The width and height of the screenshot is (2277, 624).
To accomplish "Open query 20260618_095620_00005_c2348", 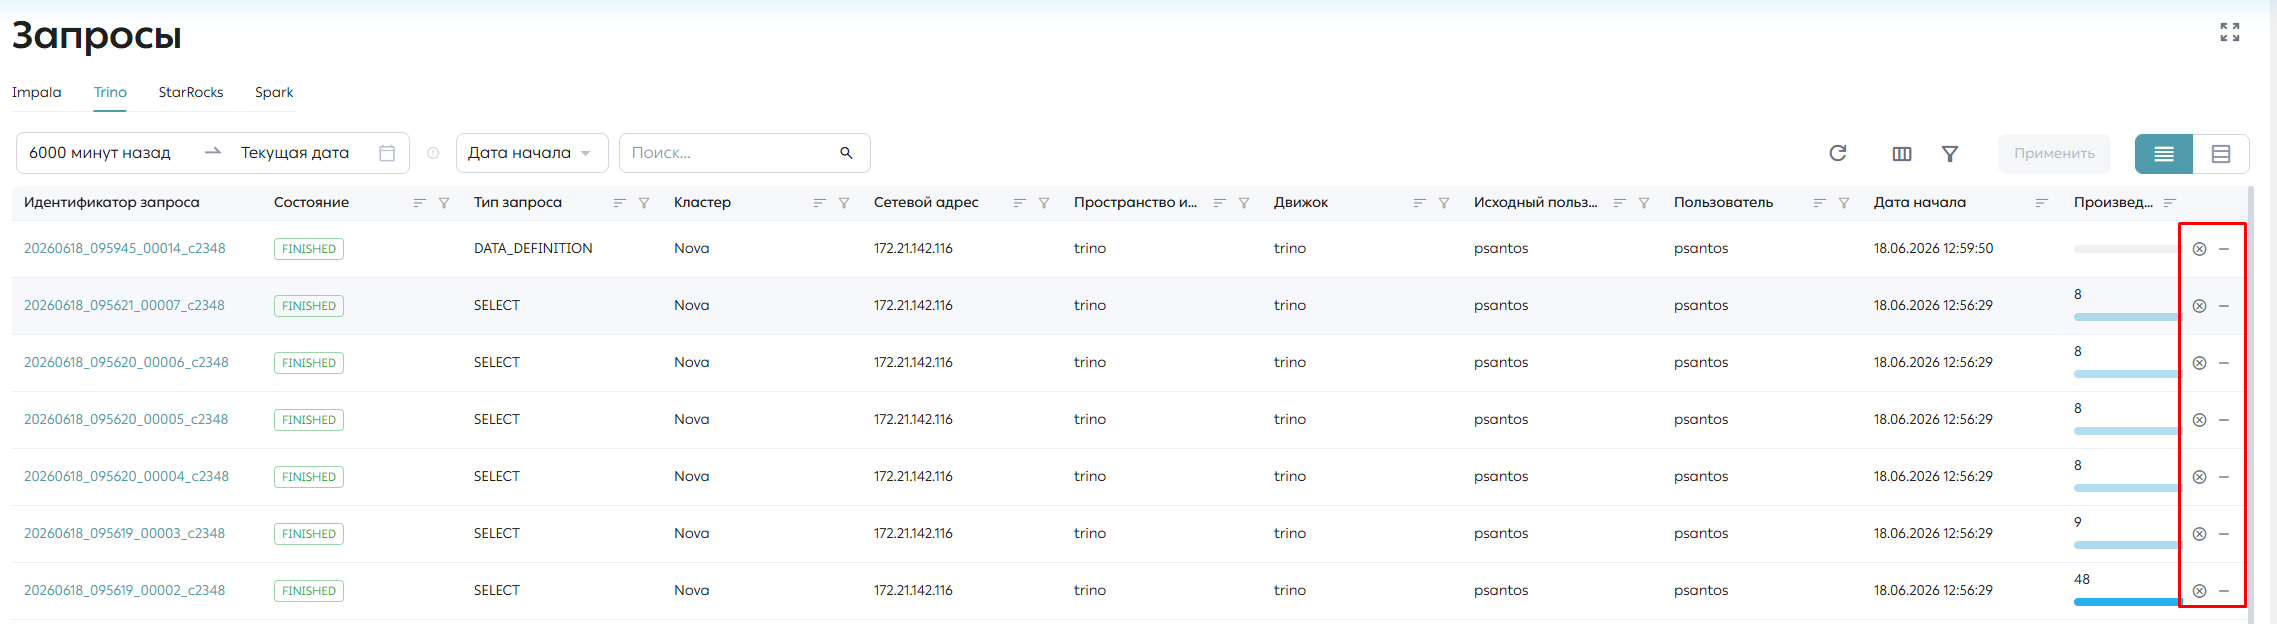I will tap(126, 419).
